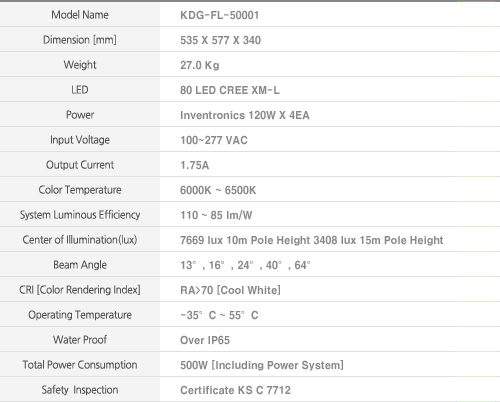This screenshot has width=500, height=402.
Task: Click the Operating Temperature label
Action: tap(80, 315)
